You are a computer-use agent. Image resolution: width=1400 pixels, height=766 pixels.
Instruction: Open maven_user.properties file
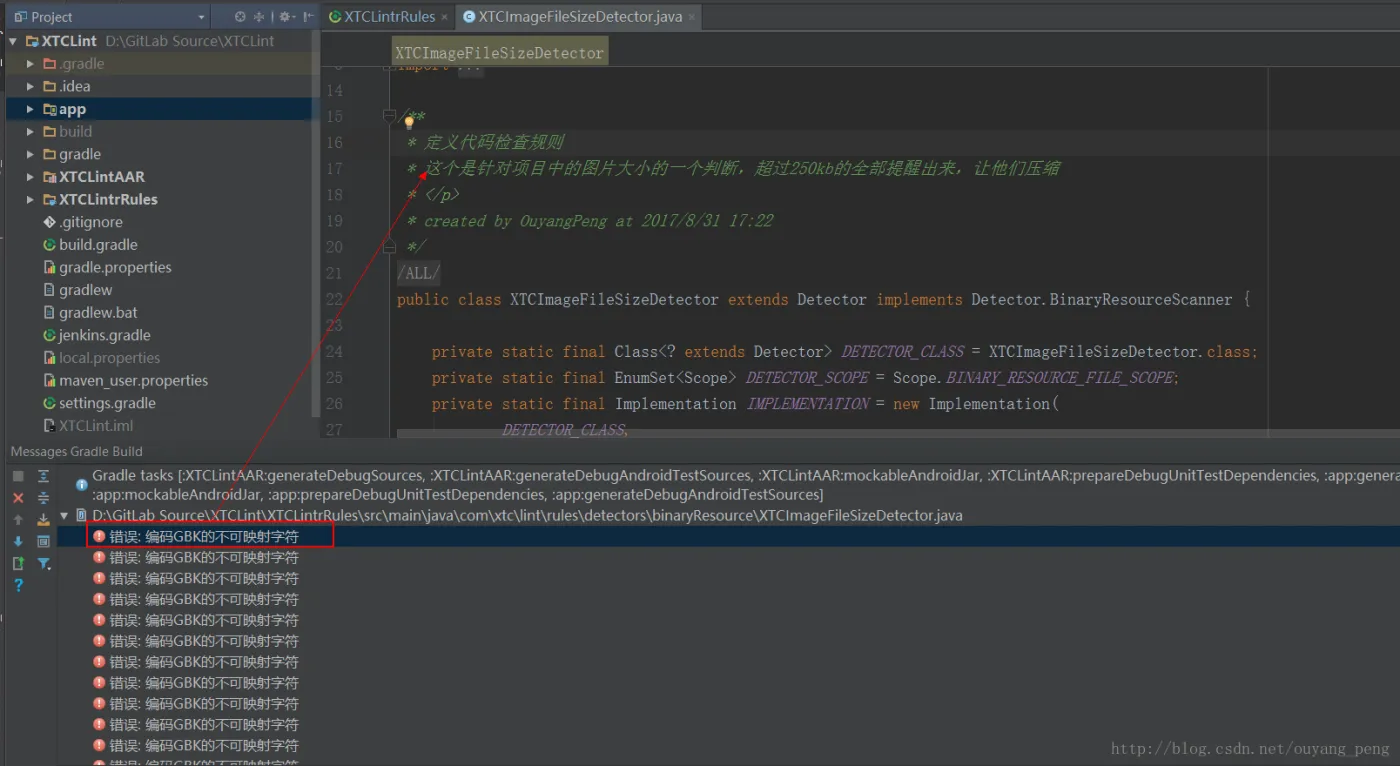point(134,381)
